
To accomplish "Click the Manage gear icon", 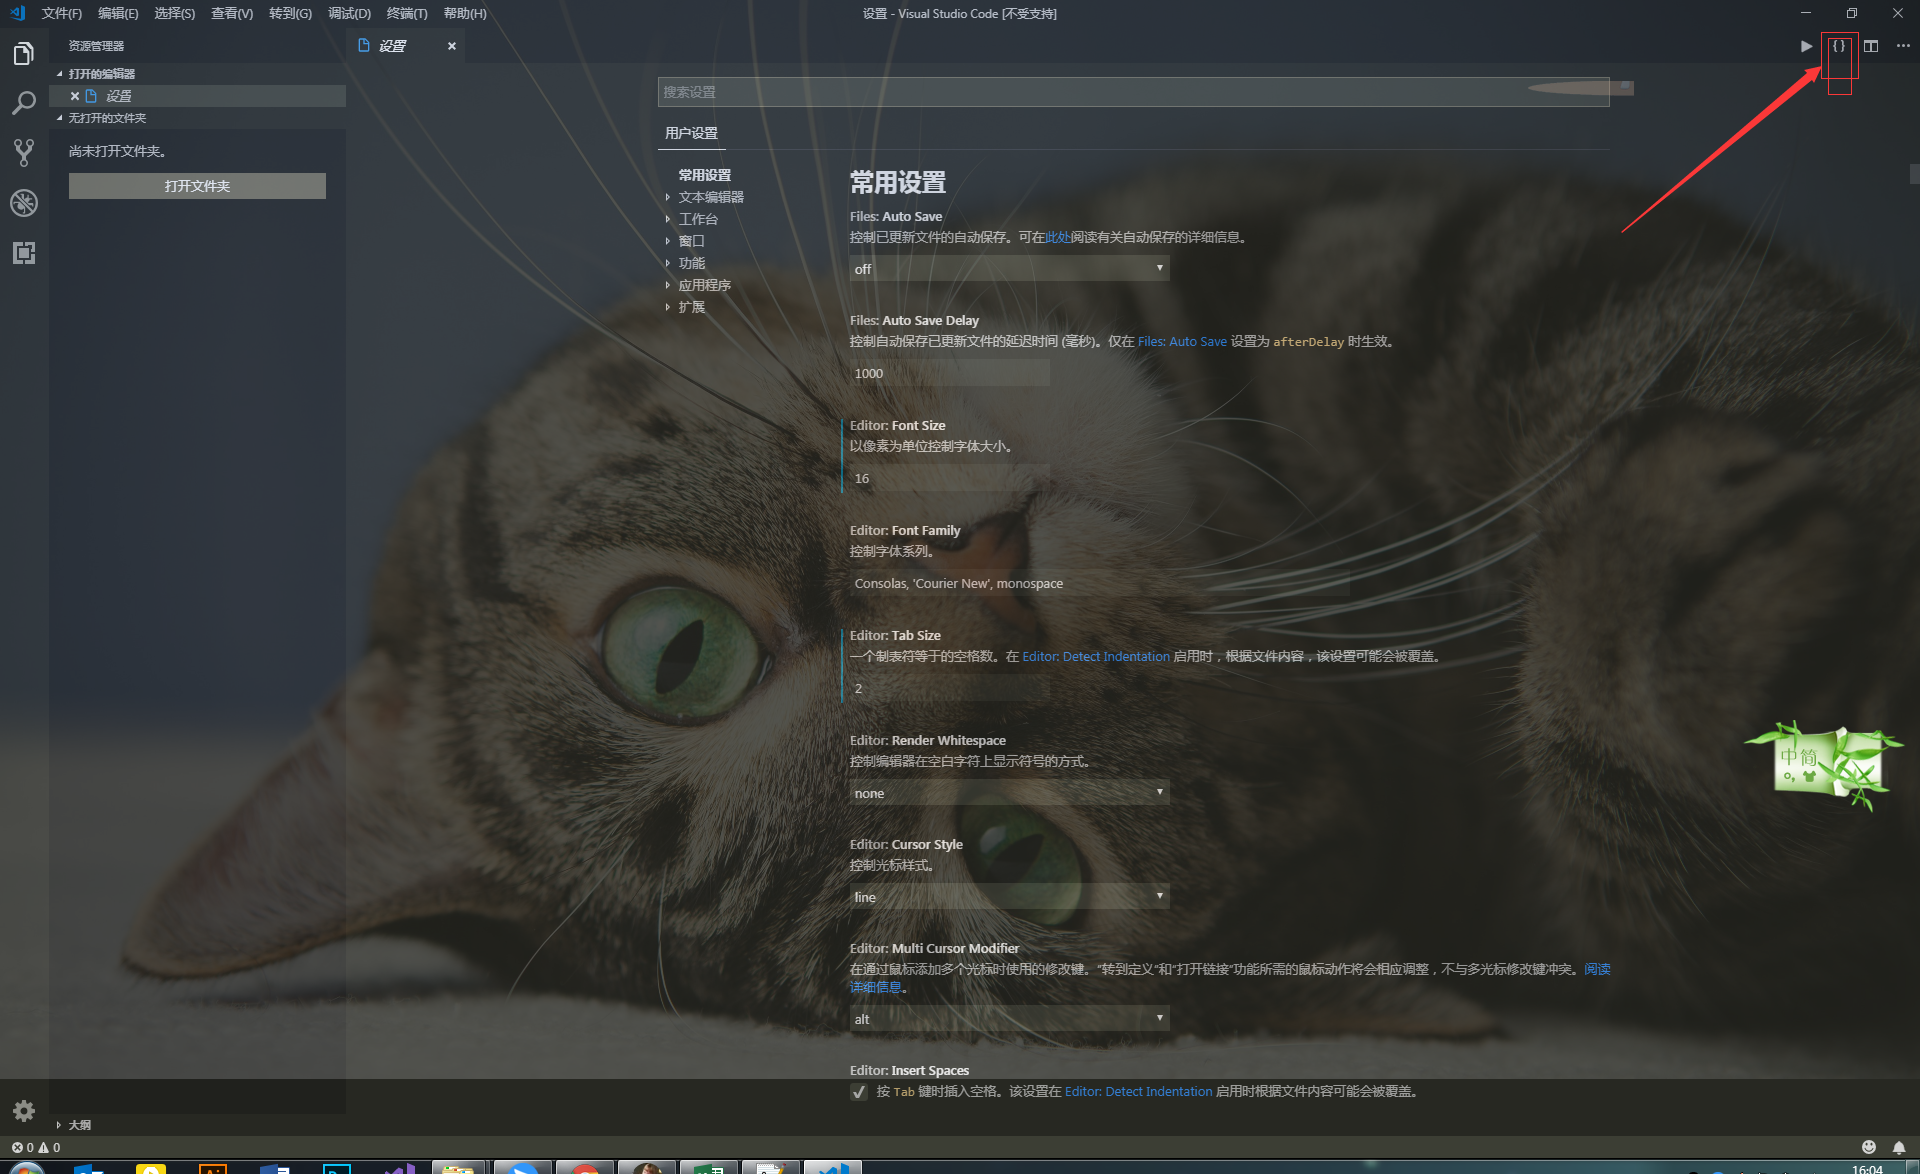I will click(x=24, y=1110).
